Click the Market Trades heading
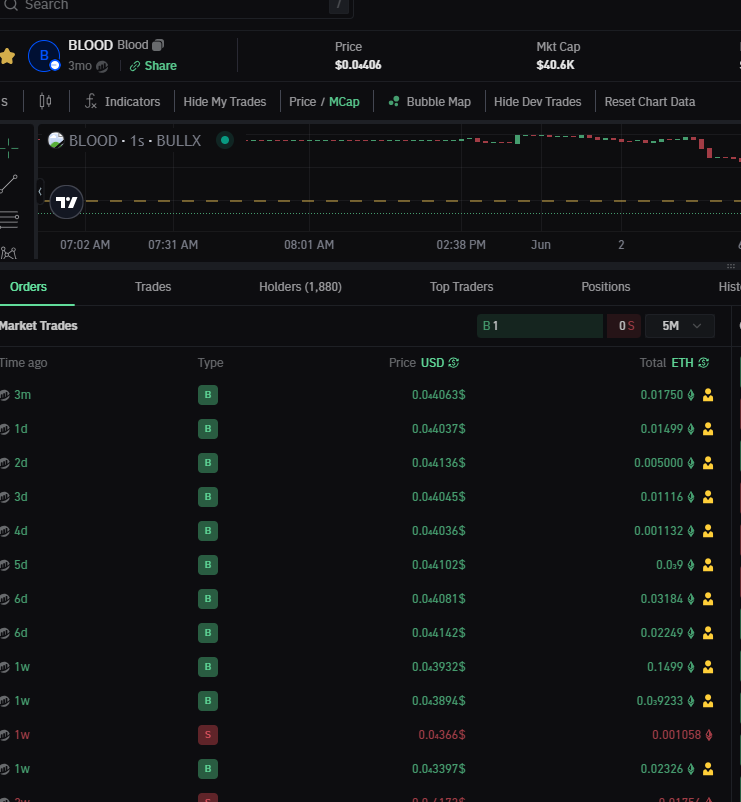 click(38, 326)
